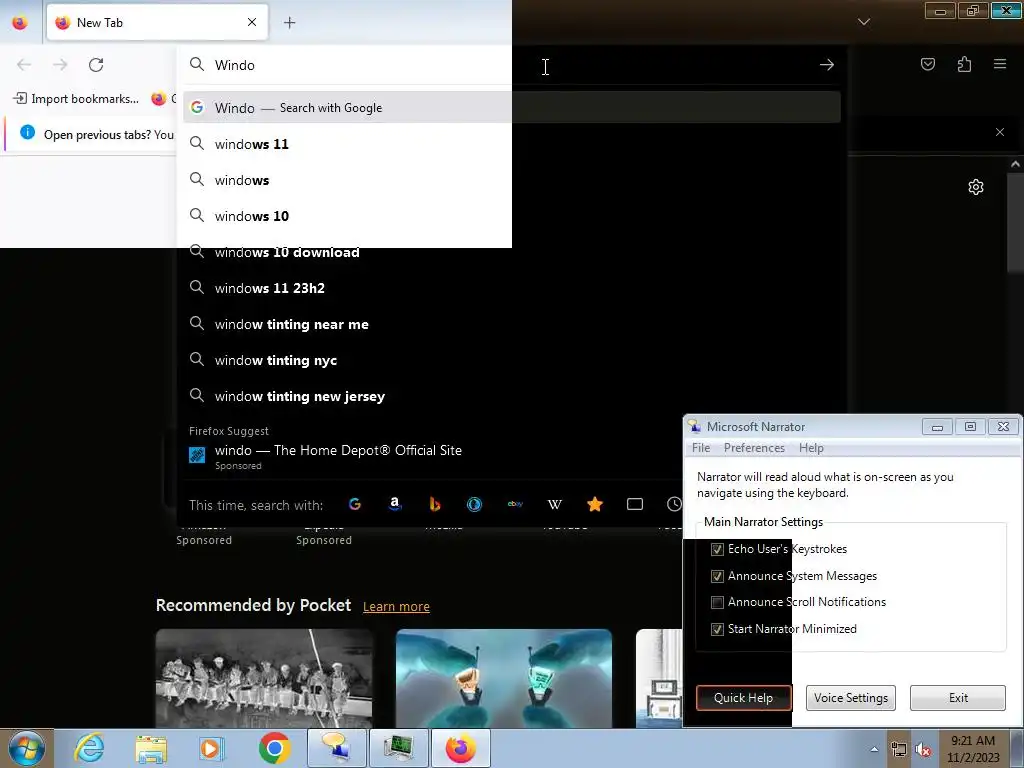Open the Windows Start button
Image resolution: width=1024 pixels, height=768 pixels.
pyautogui.click(x=26, y=748)
